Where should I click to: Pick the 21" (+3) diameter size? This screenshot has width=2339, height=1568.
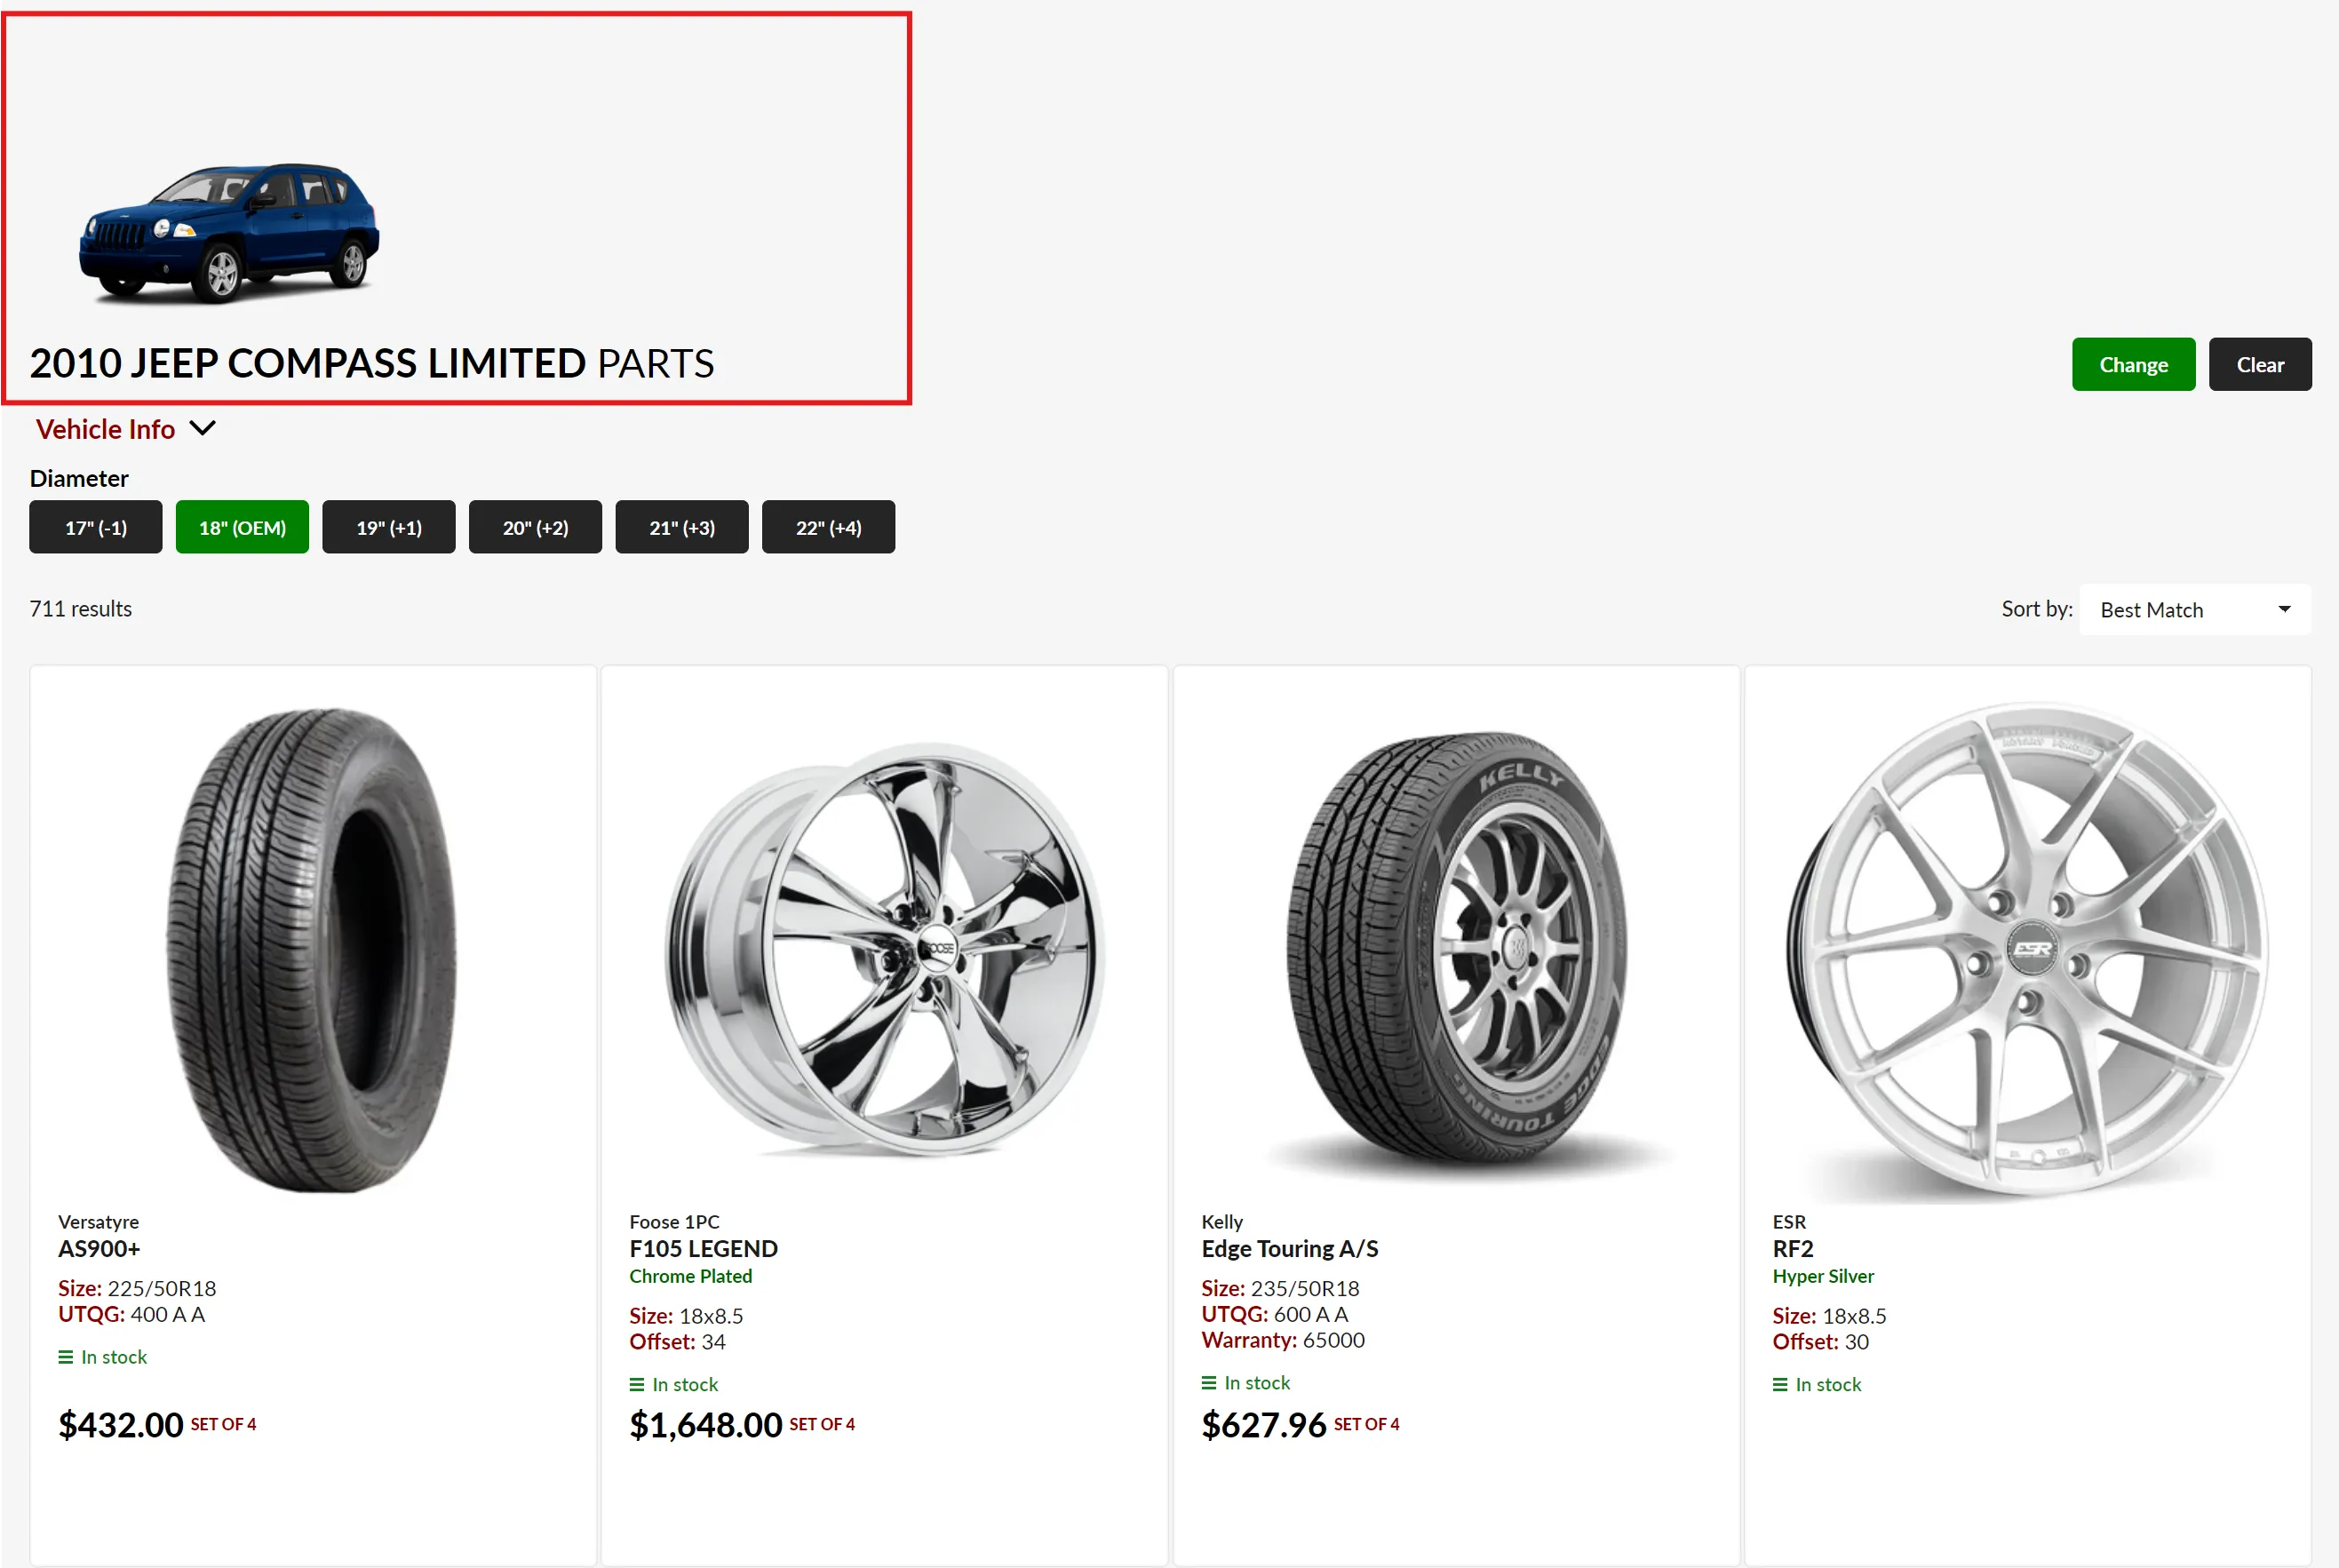[x=682, y=527]
